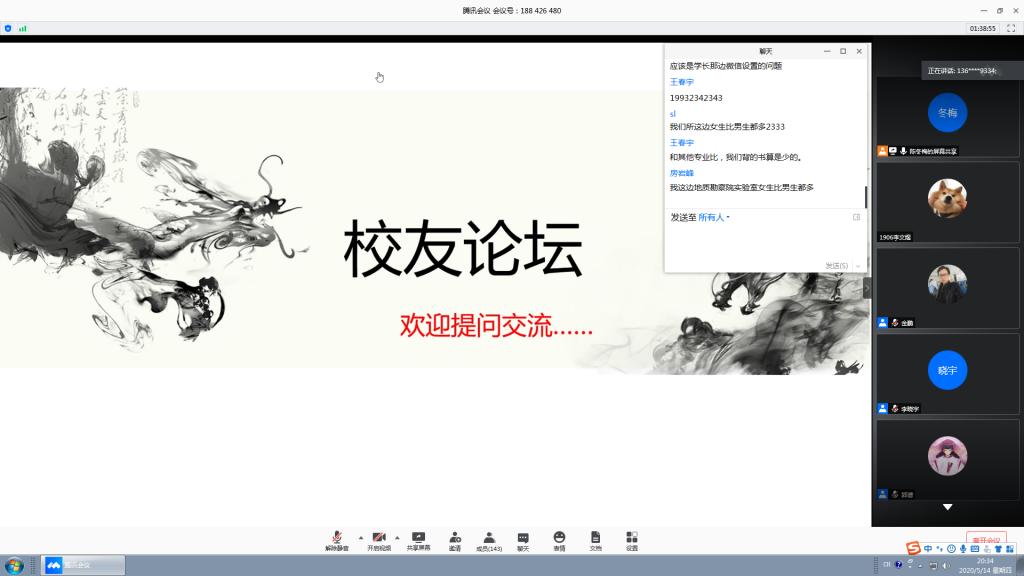Click the 发送(S) send button
This screenshot has width=1024, height=576.
[x=836, y=266]
